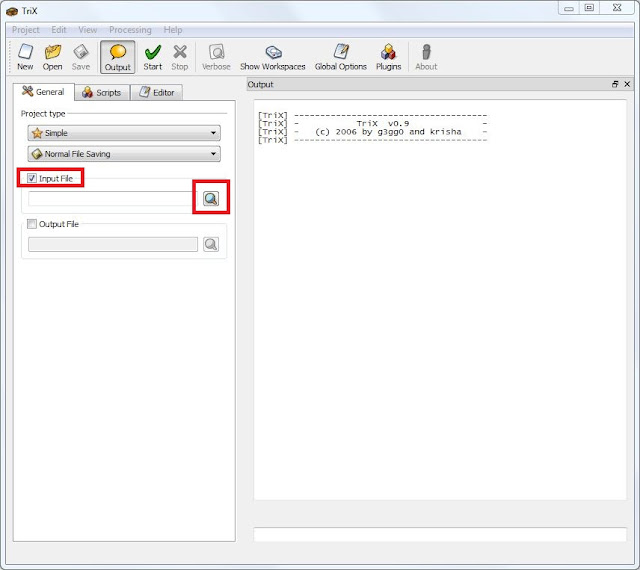The image size is (640, 570).
Task: Open the About dialog icon
Action: (x=426, y=57)
